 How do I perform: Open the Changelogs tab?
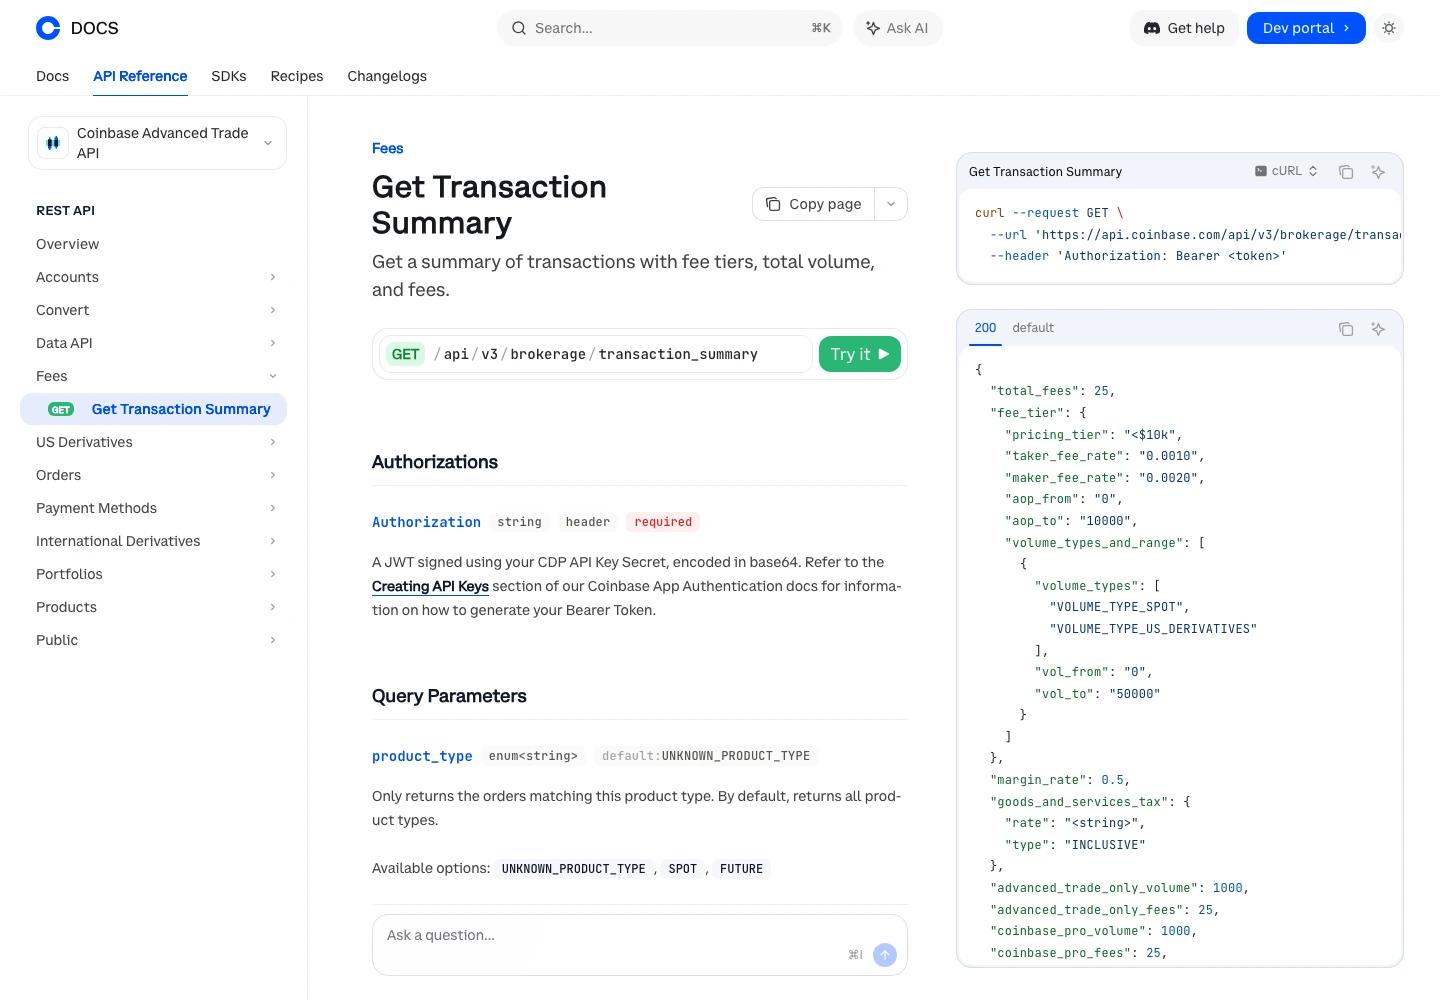coord(387,76)
